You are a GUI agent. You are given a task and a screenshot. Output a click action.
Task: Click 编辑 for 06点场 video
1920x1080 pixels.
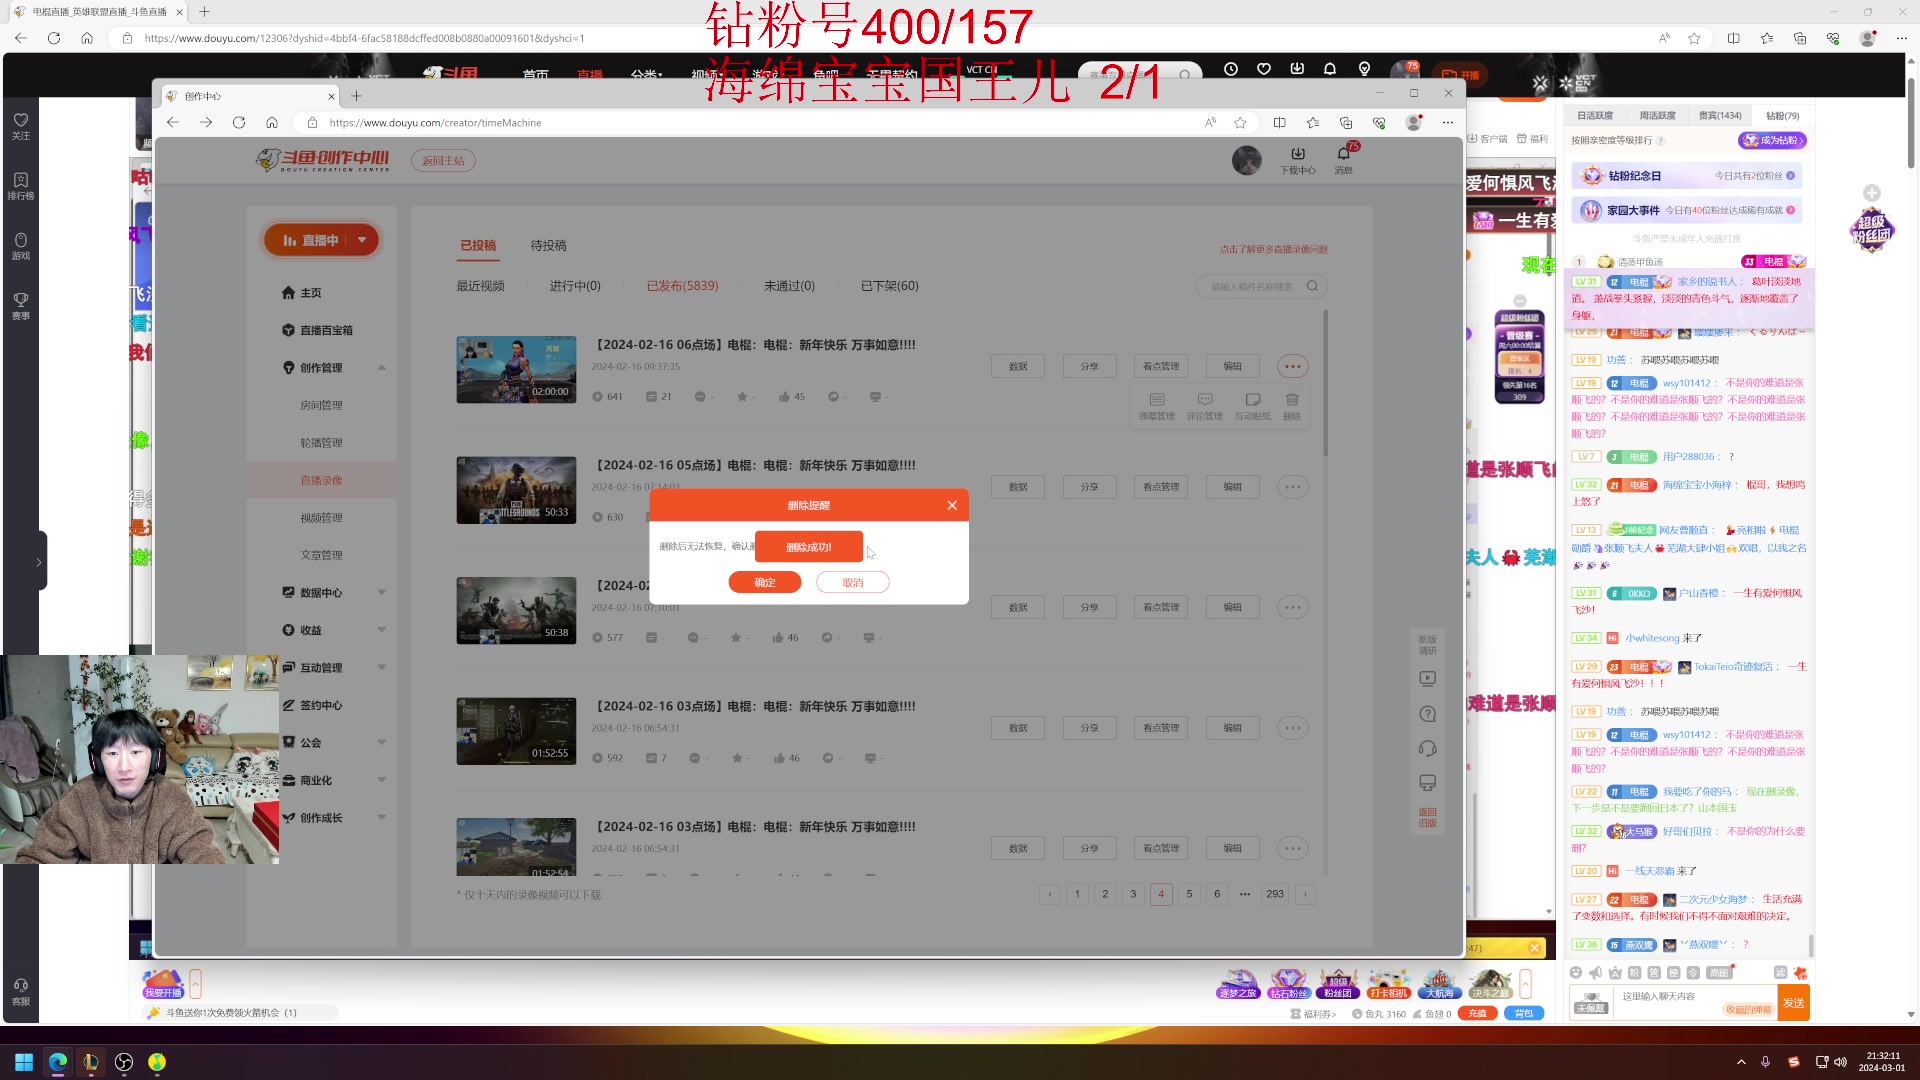[1232, 366]
